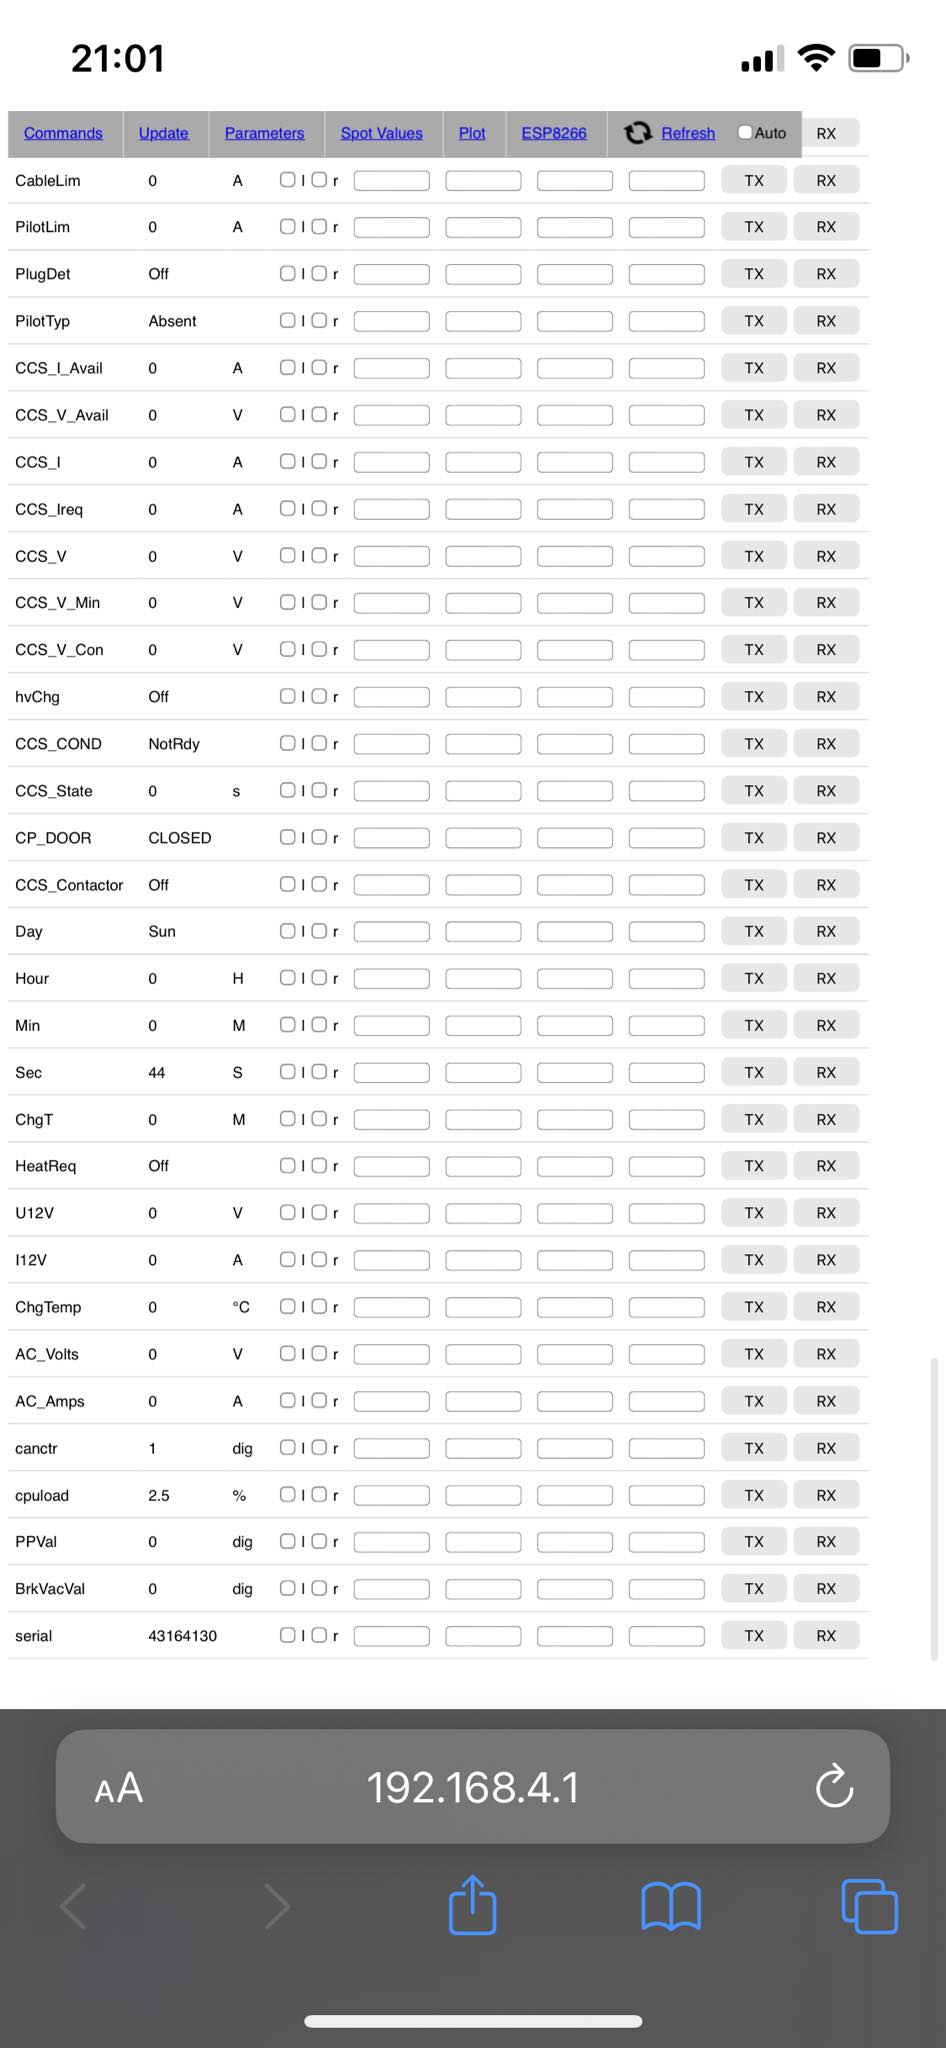The height and width of the screenshot is (2048, 946).
Task: Select the 'r' radio for PilotTyp
Action: 319,320
